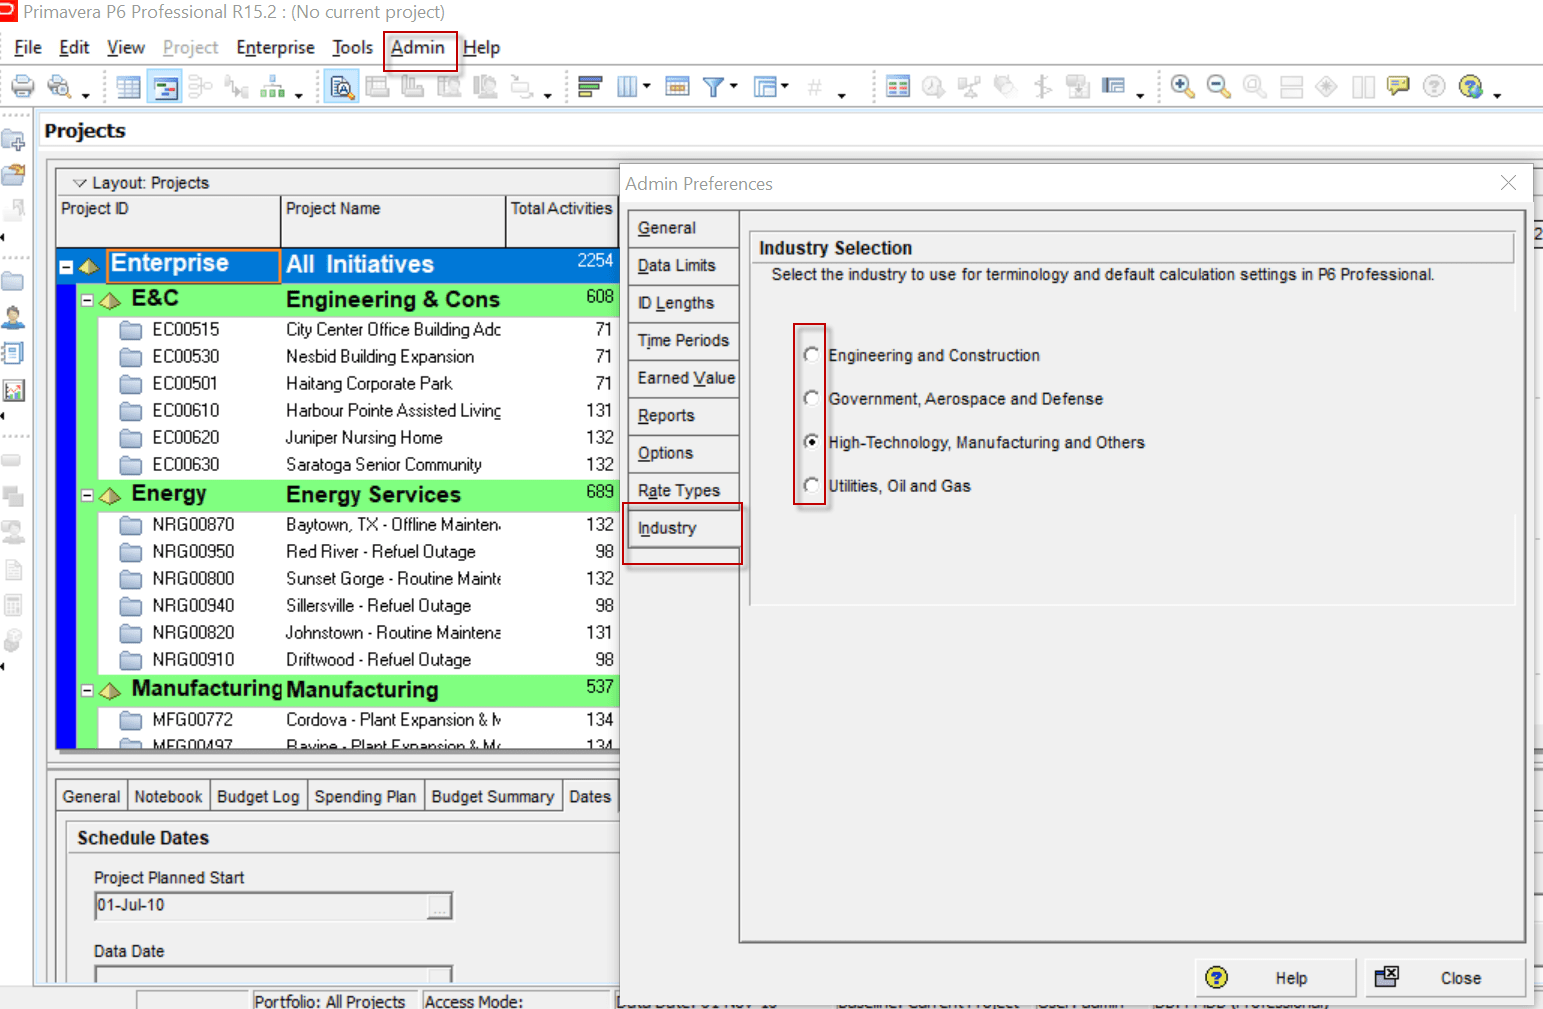Select the MFG00772 Cordova project row

coord(358,720)
